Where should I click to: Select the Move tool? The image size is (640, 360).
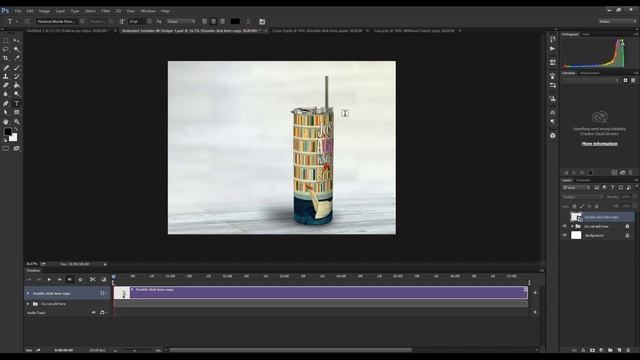tap(16, 40)
